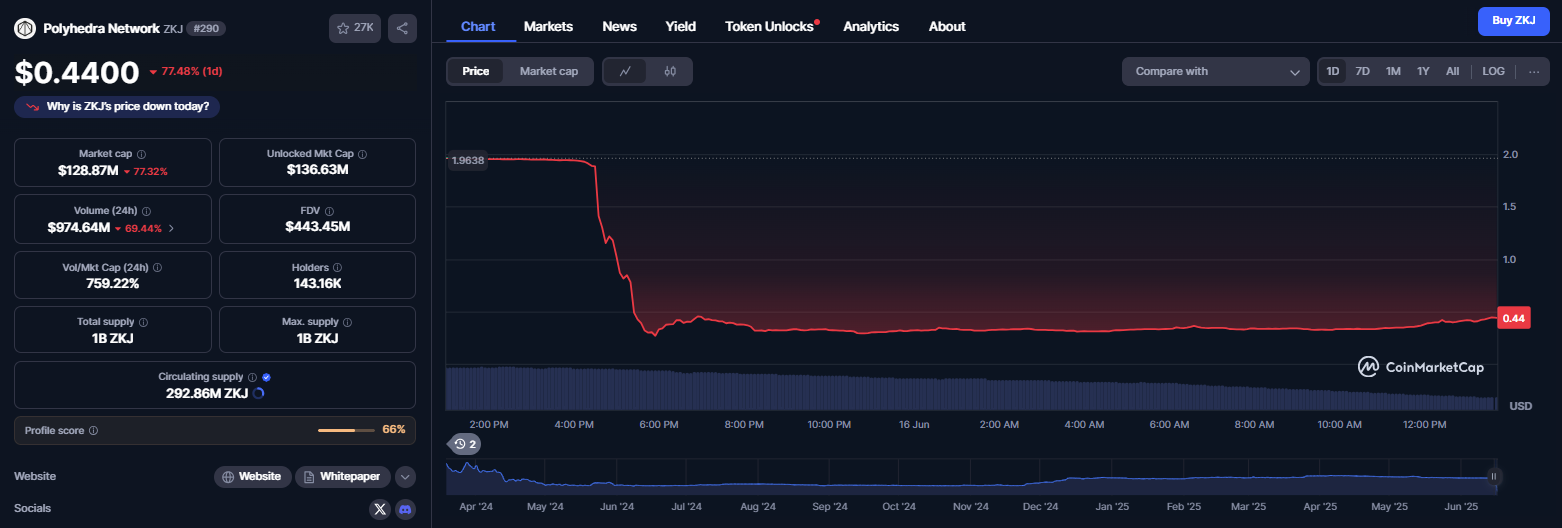Viewport: 1562px width, 528px height.
Task: Open the Chart tab
Action: coord(478,26)
